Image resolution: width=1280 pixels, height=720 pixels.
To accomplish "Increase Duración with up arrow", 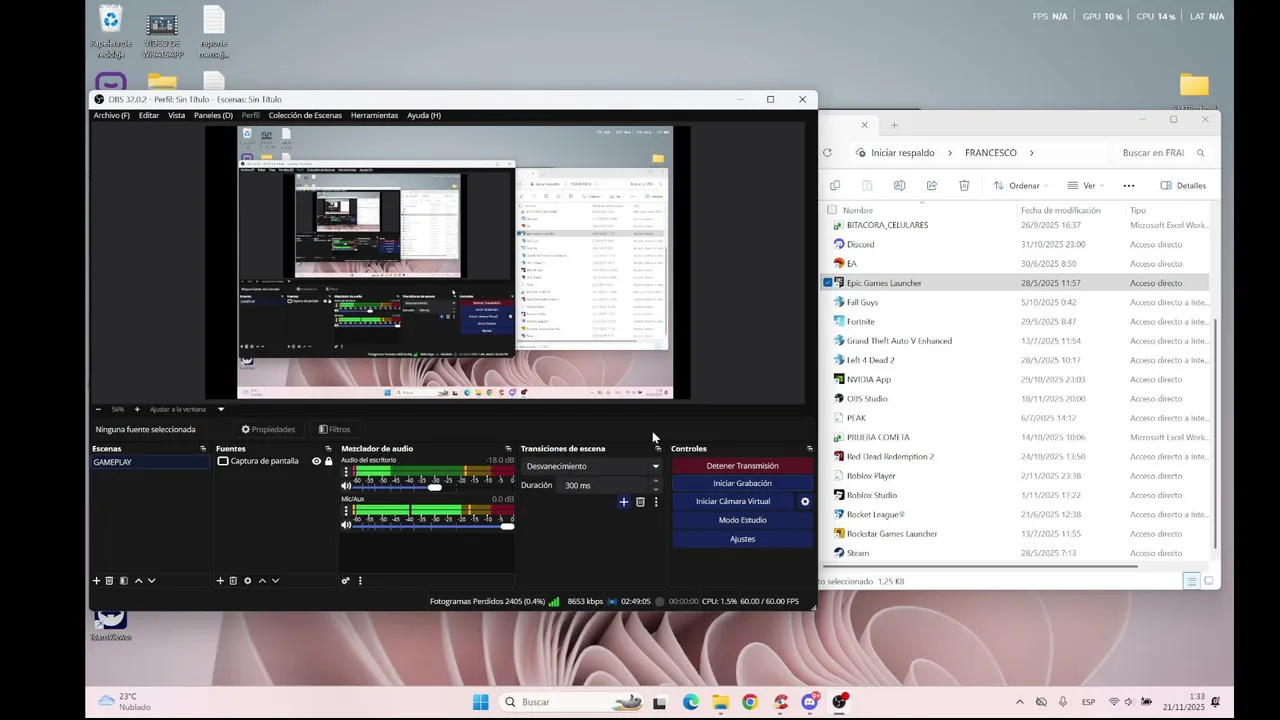I will click(x=656, y=481).
